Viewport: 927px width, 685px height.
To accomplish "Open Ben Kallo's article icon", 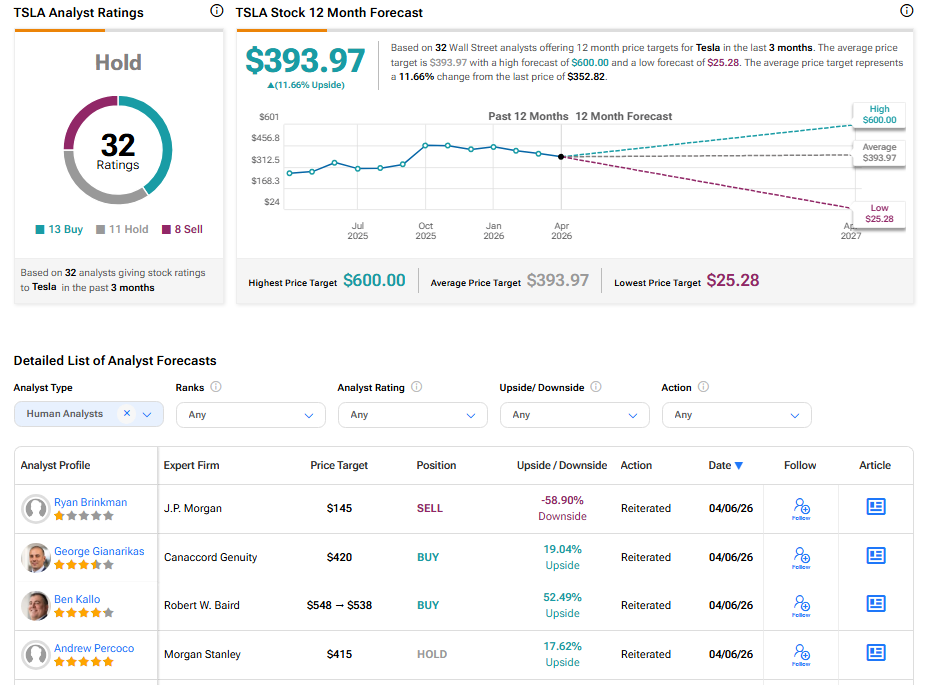I will (x=876, y=604).
